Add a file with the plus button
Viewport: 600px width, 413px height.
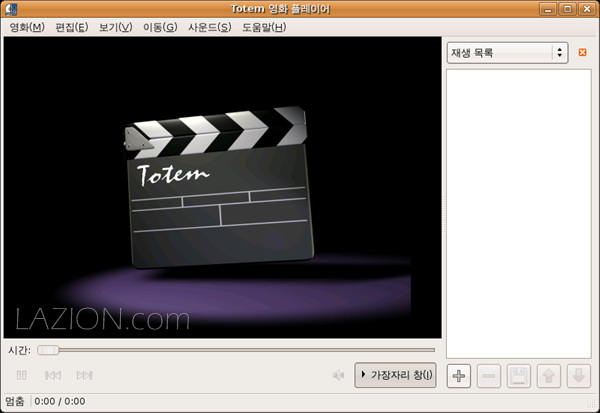pyautogui.click(x=458, y=376)
